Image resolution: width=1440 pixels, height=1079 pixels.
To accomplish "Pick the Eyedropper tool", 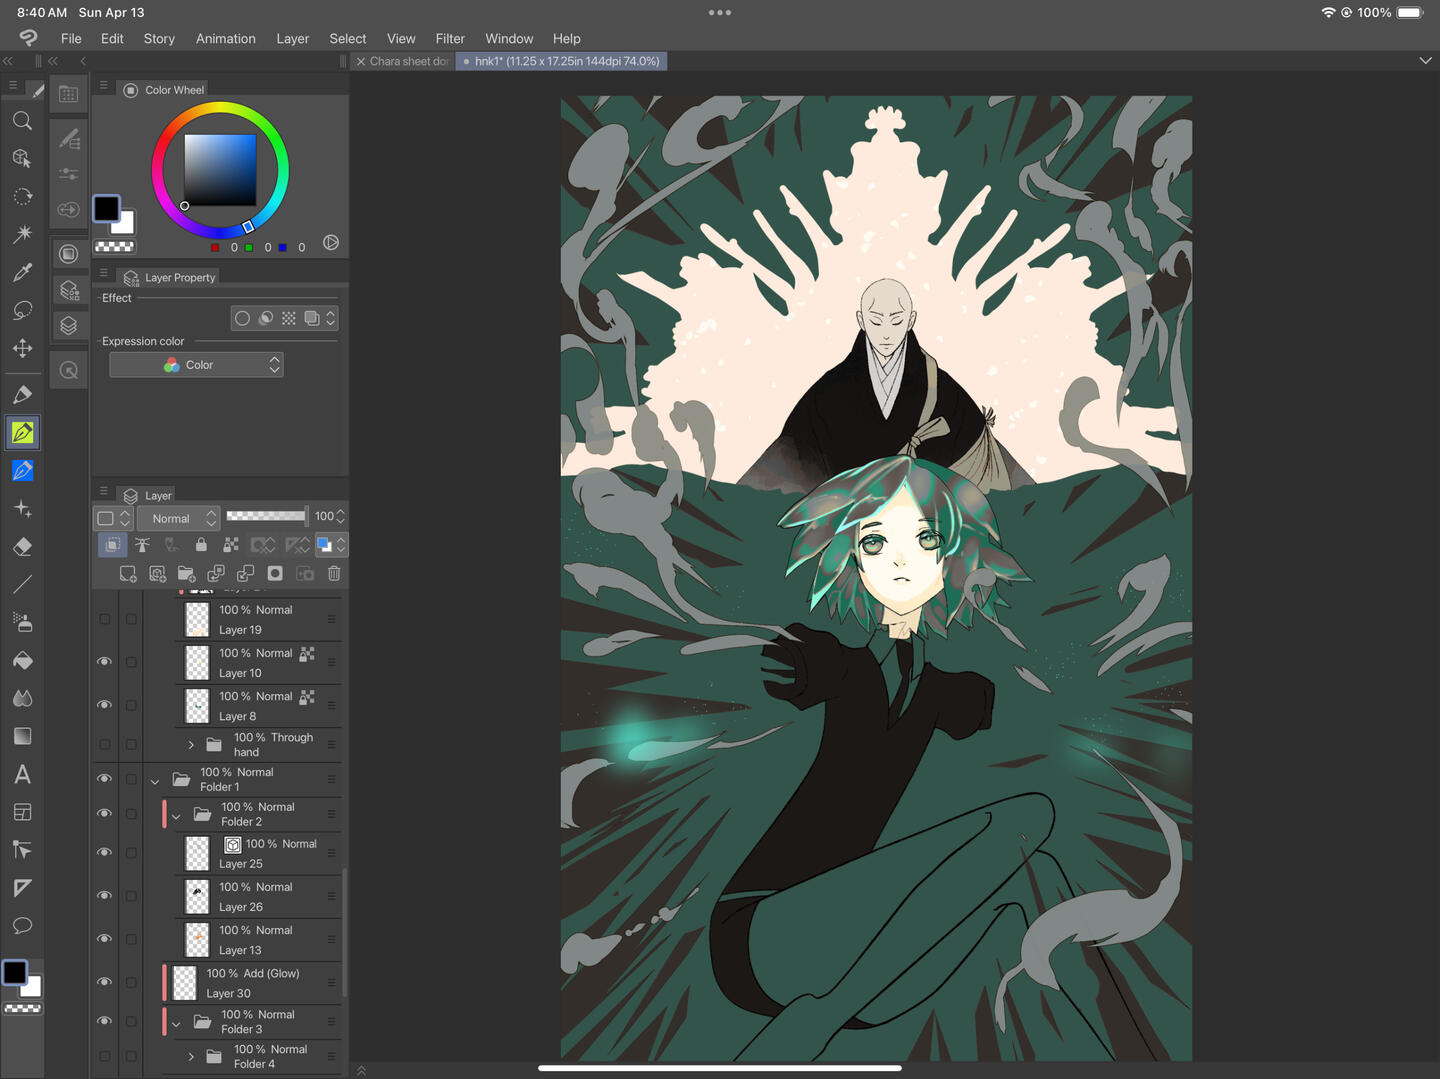I will [22, 272].
